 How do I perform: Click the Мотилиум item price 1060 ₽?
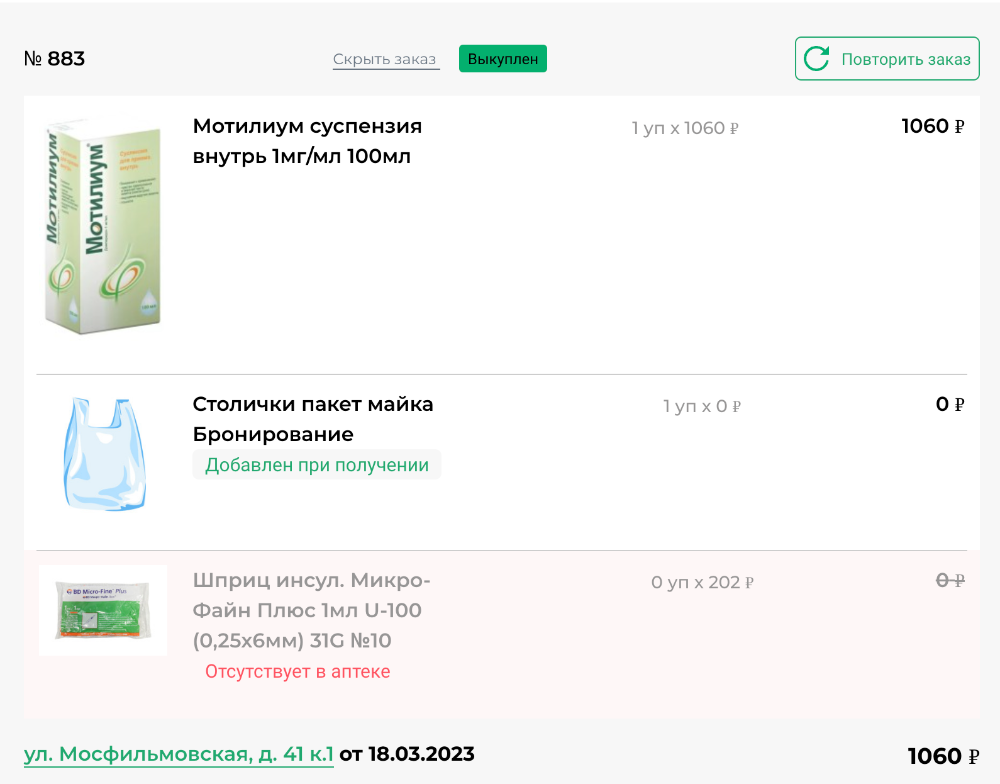[932, 126]
